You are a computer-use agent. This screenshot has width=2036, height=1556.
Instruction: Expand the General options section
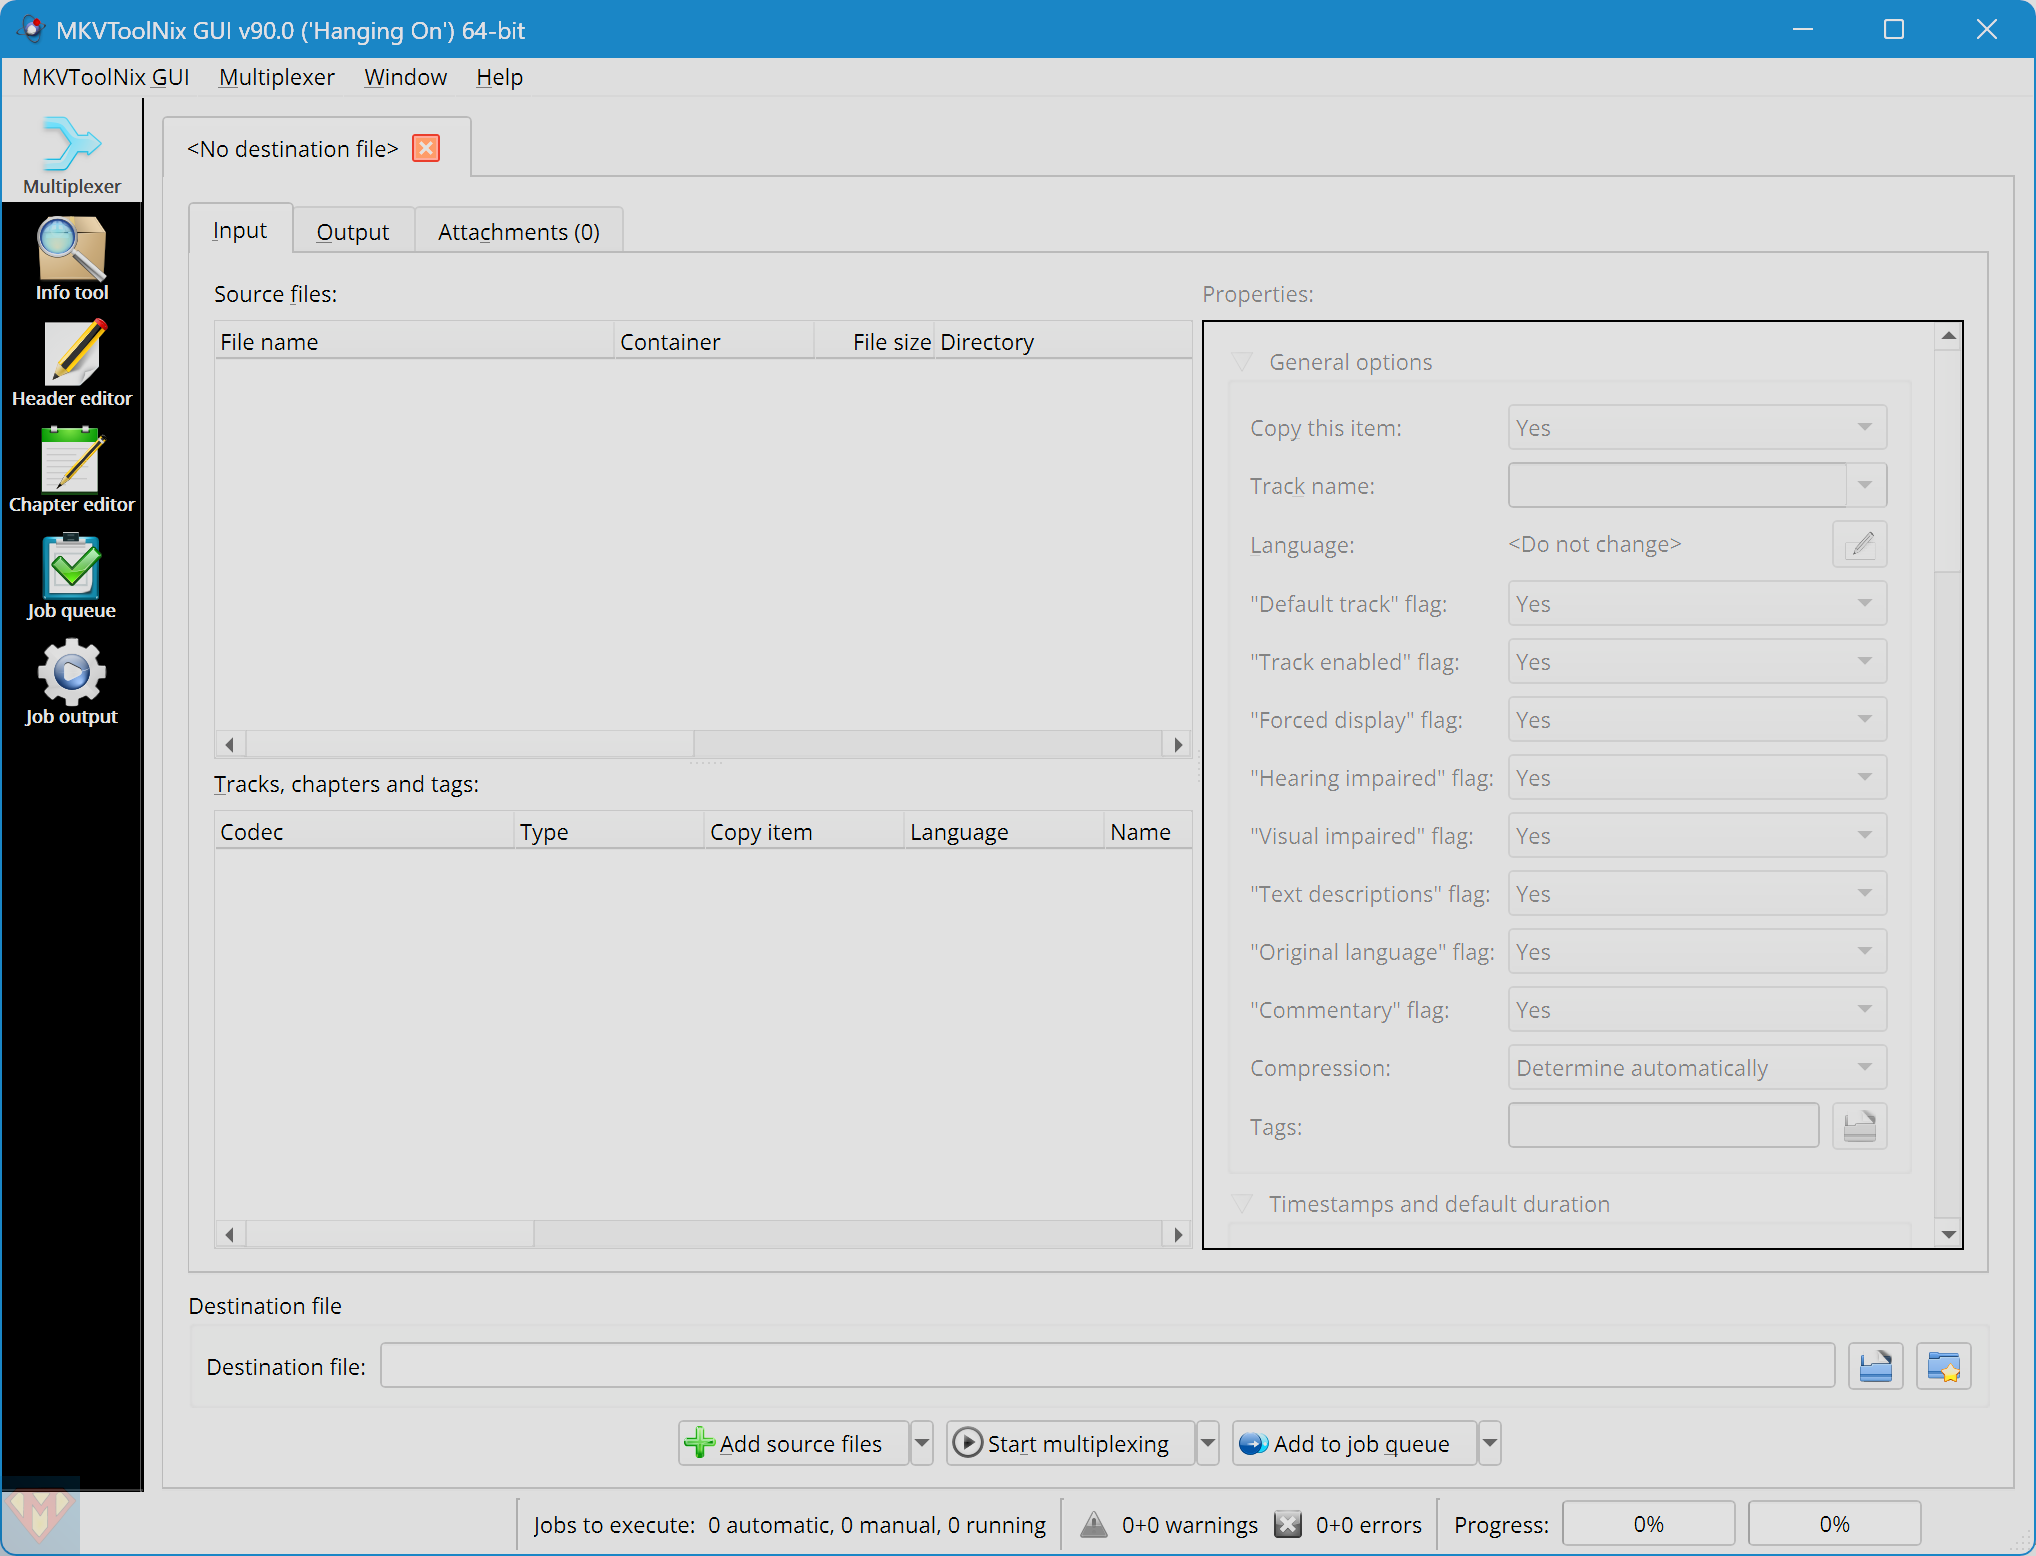click(x=1245, y=360)
